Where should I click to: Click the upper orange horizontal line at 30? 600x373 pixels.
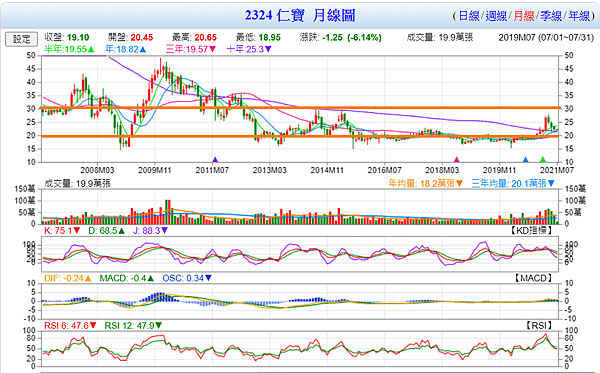click(x=301, y=108)
